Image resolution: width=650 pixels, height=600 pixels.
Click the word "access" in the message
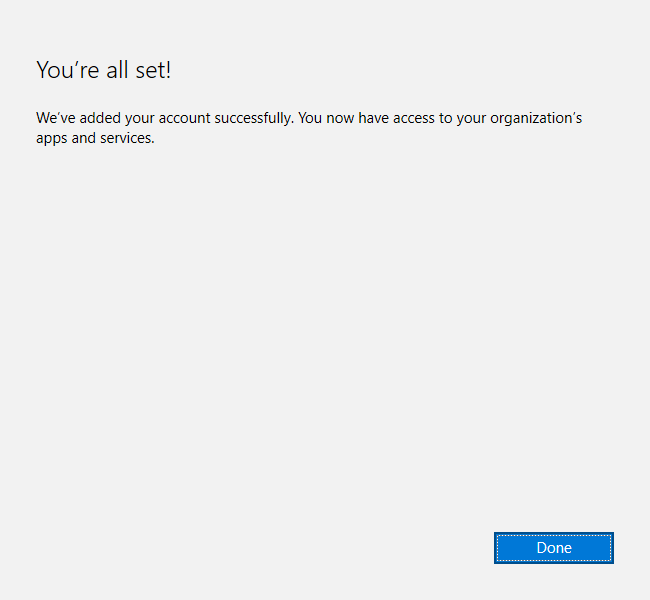click(411, 118)
